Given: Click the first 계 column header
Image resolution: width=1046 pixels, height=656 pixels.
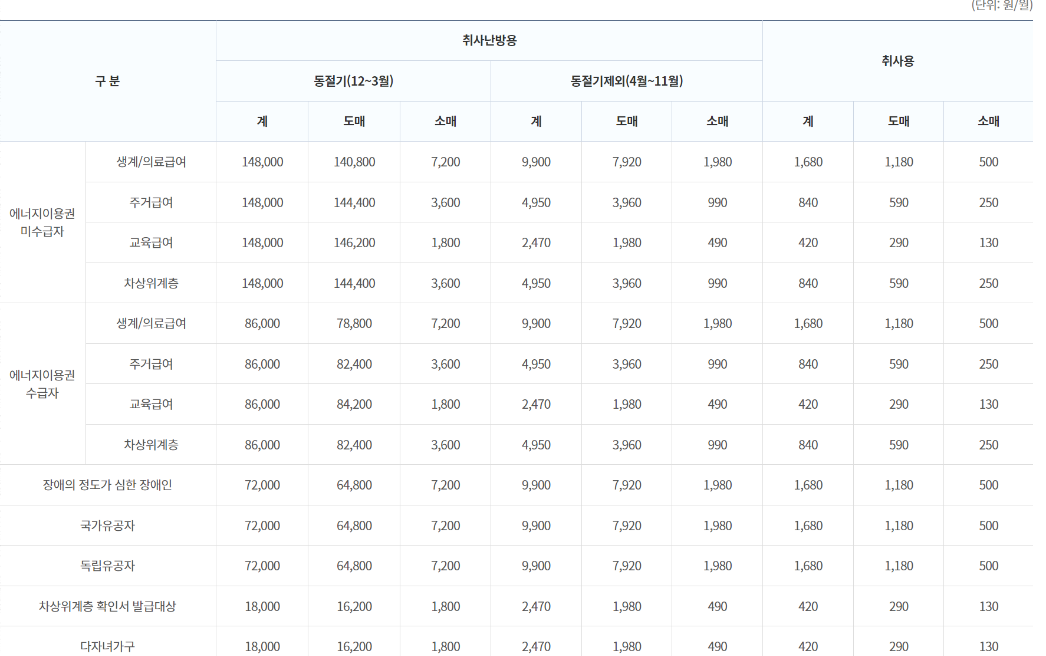Looking at the screenshot, I should point(262,120).
